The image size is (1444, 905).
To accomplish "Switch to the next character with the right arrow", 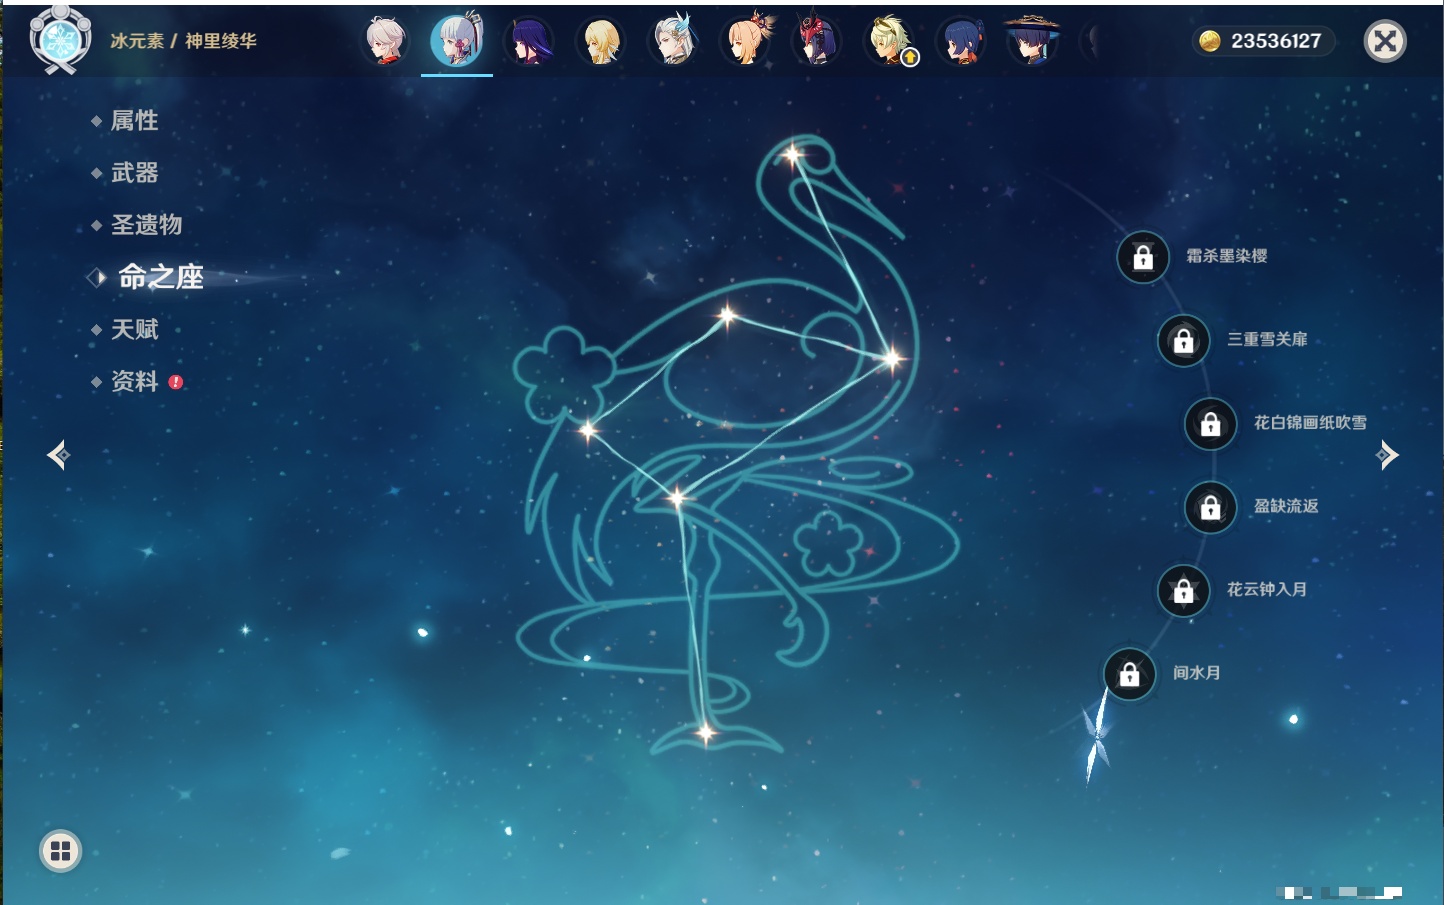I will (x=1387, y=455).
